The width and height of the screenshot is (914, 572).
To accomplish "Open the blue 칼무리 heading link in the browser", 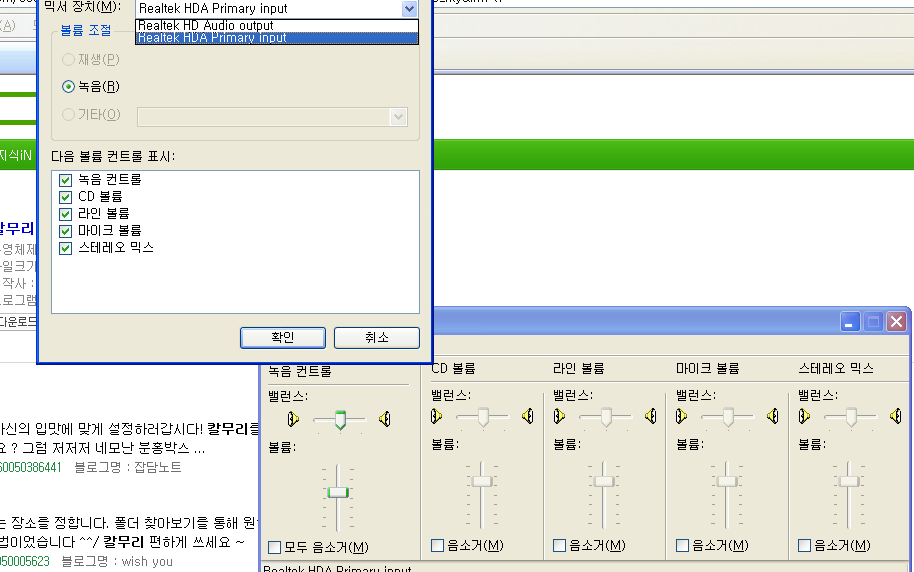I will [17, 228].
